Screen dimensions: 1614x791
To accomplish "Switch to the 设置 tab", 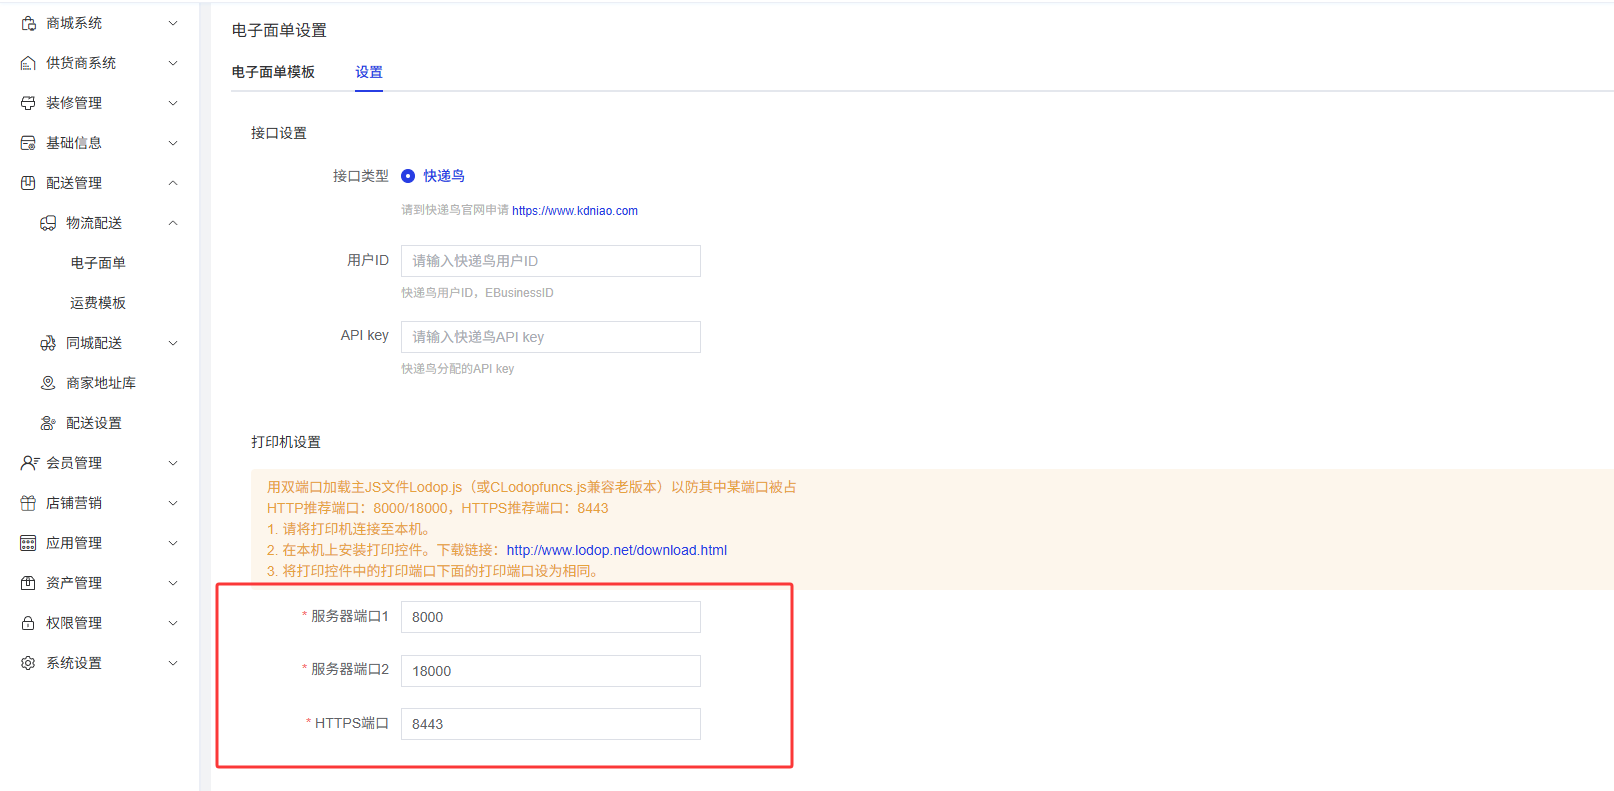I will pos(369,72).
